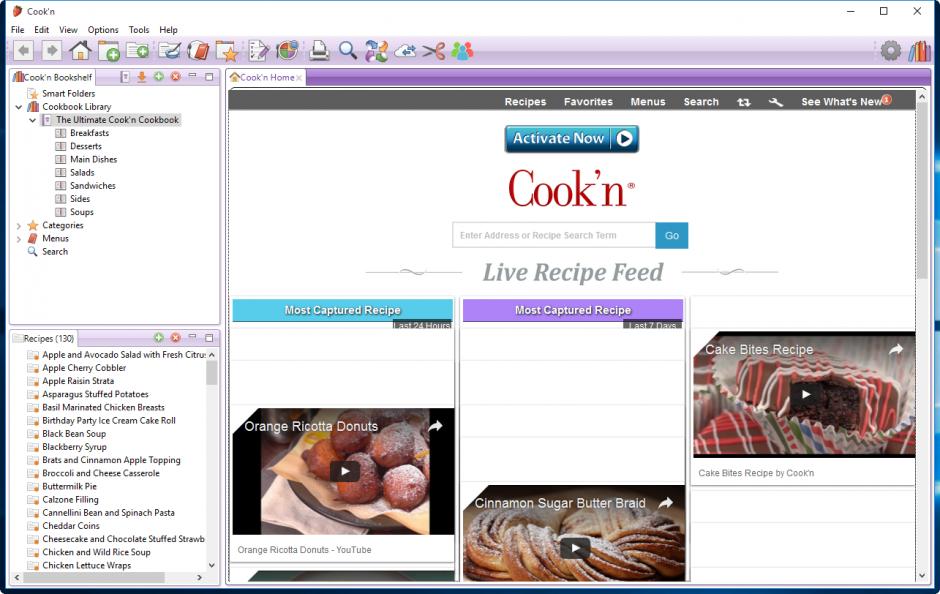Click the red delete button in Bookshelf header
Image resolution: width=940 pixels, height=594 pixels.
pyautogui.click(x=175, y=77)
